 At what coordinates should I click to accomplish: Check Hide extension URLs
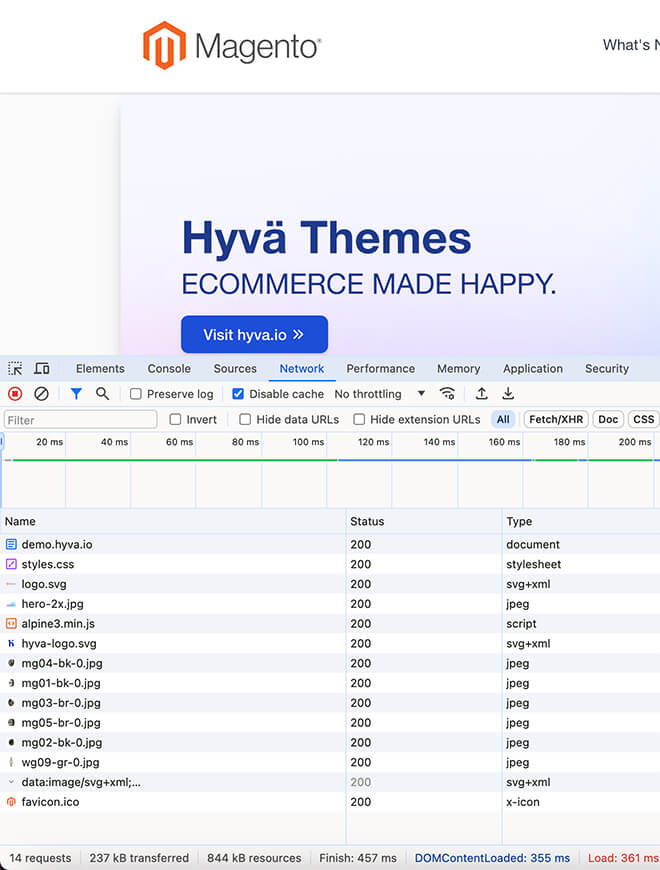coord(359,419)
